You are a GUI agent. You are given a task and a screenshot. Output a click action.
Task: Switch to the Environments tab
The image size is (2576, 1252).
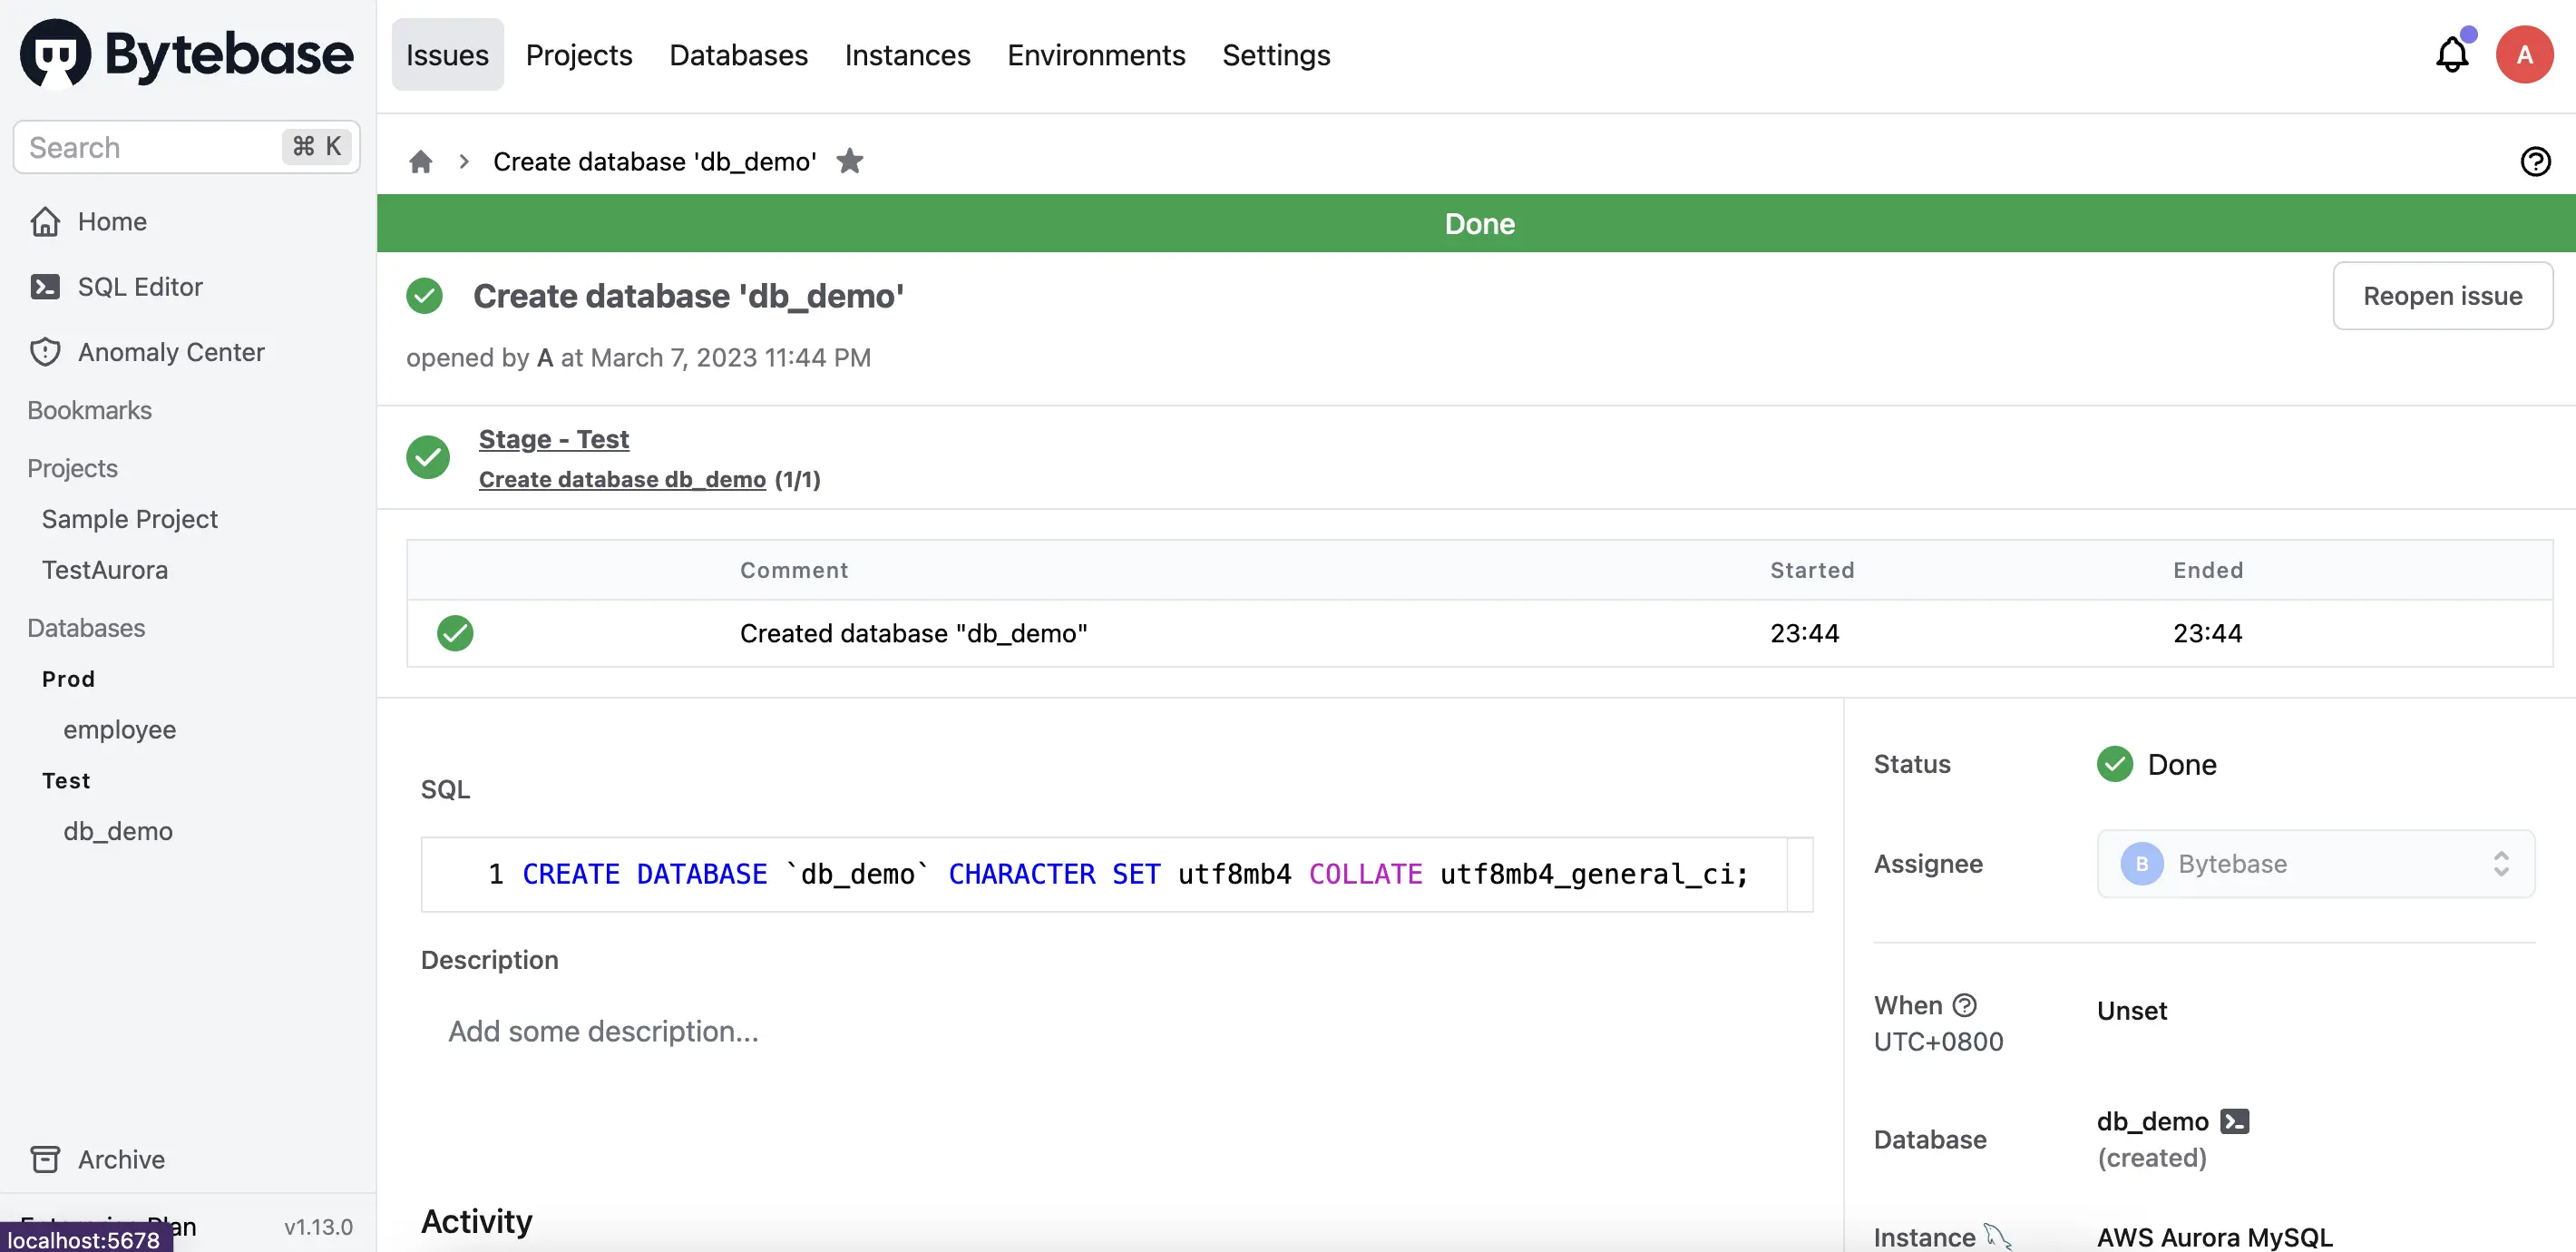(1096, 54)
